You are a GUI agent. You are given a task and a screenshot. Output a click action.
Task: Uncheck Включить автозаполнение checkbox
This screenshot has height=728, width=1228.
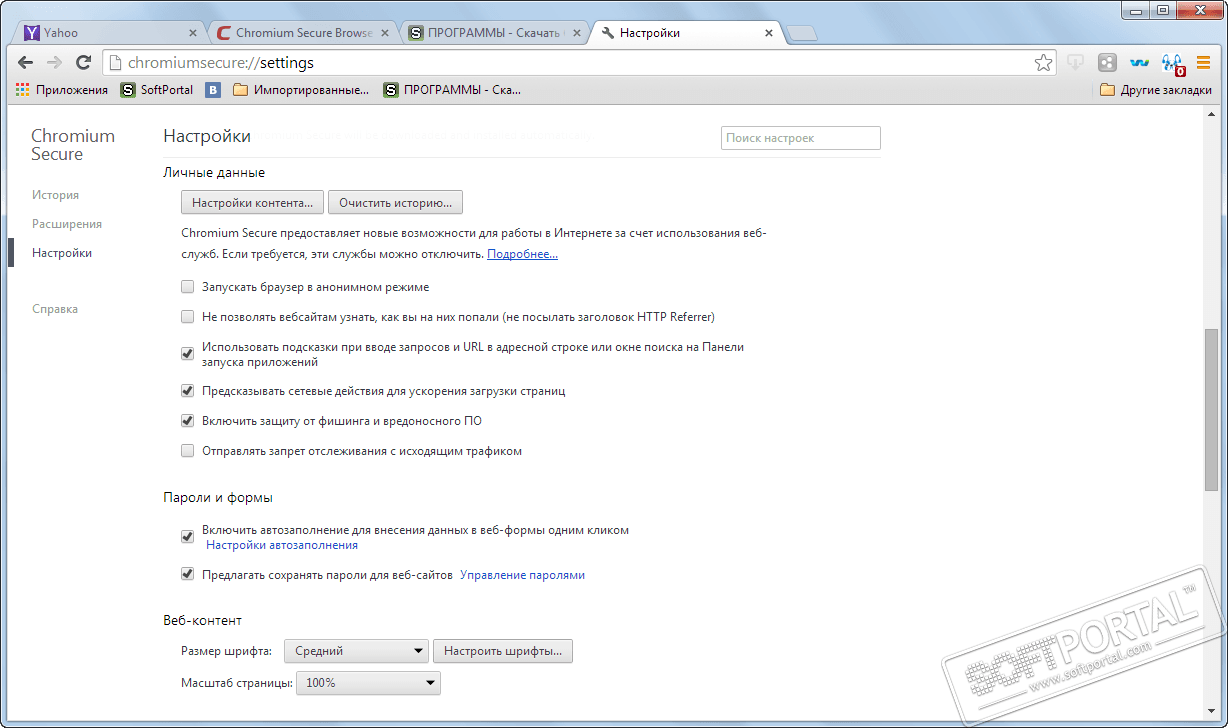187,537
